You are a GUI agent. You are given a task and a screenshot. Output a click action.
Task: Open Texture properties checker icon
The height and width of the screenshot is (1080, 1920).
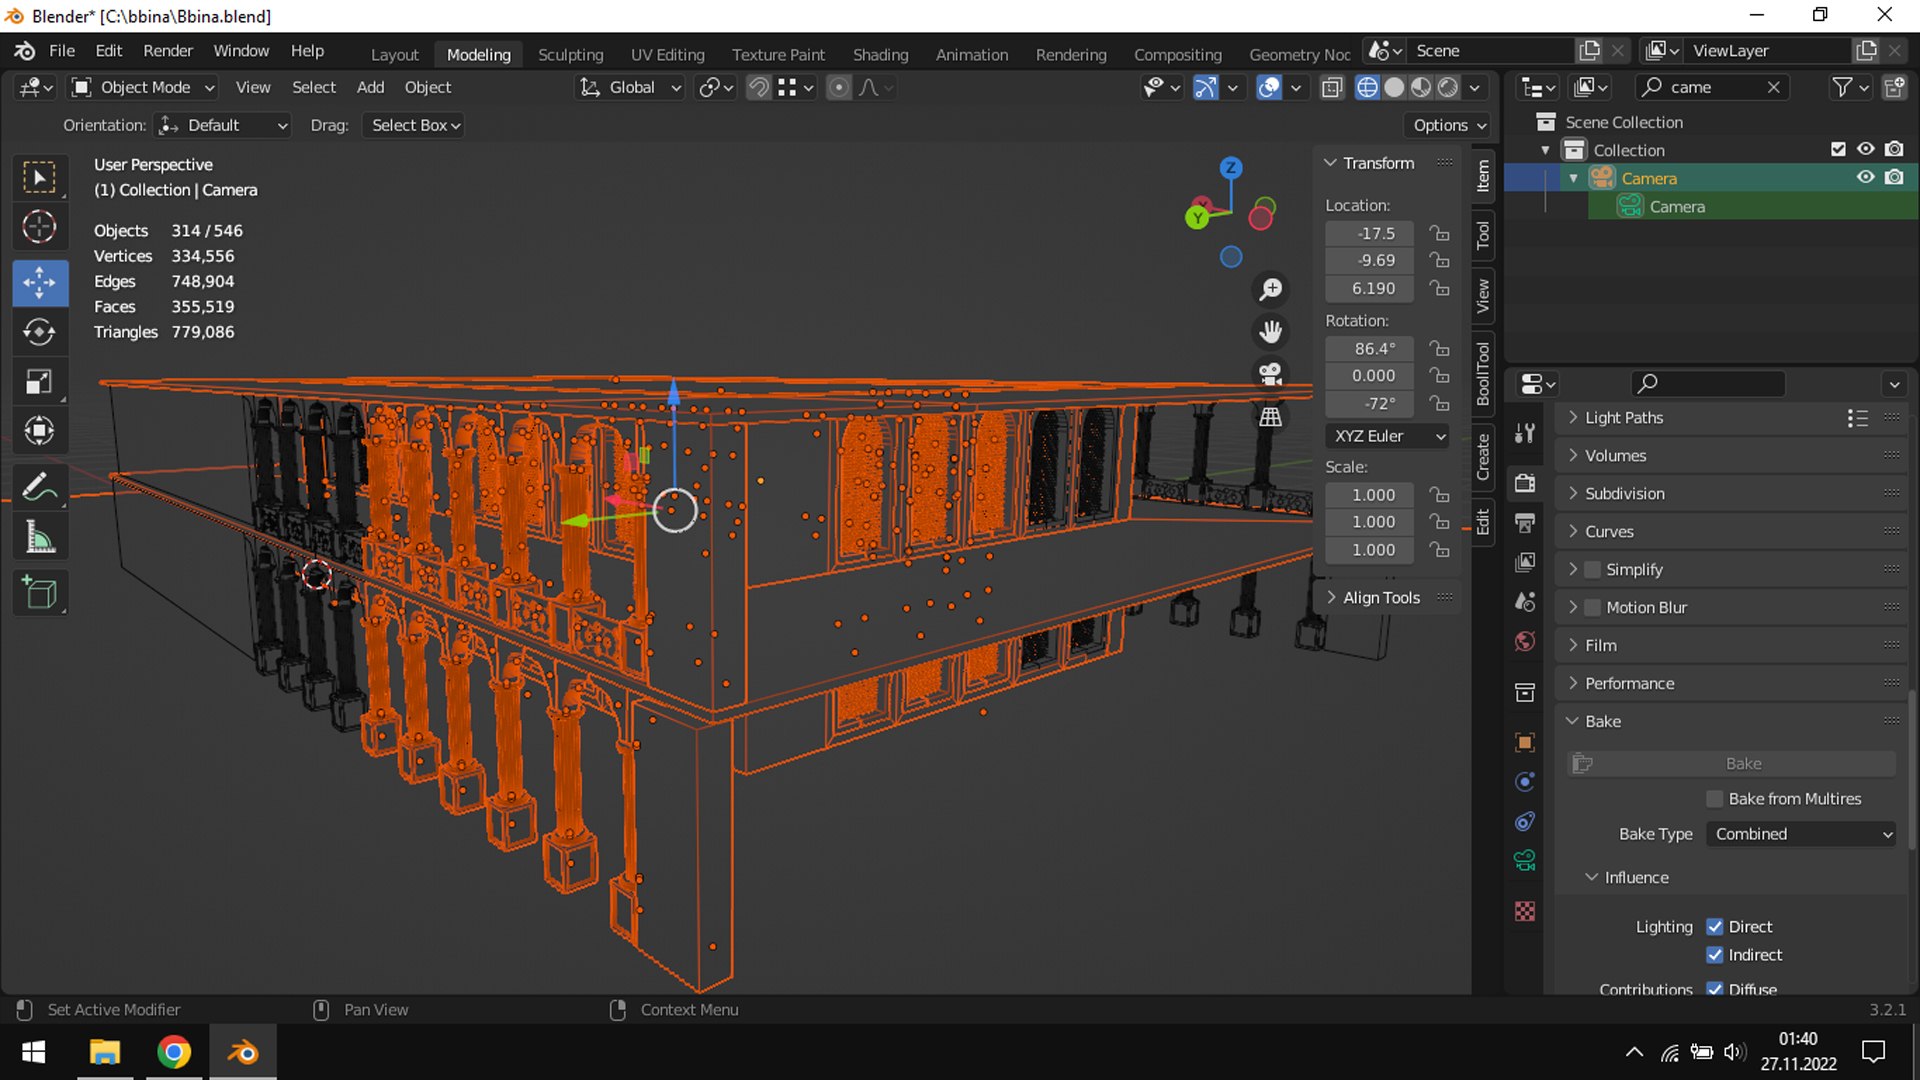(1525, 911)
